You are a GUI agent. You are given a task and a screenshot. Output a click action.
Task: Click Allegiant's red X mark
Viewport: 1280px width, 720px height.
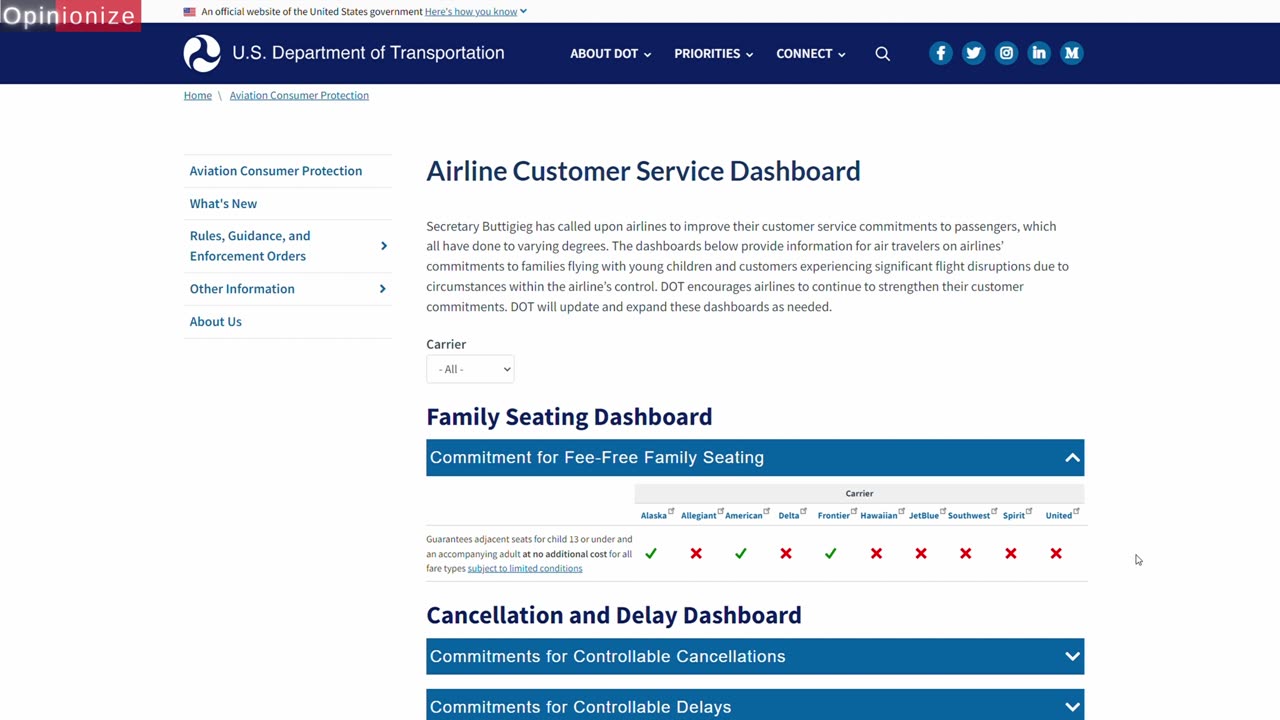pos(696,553)
